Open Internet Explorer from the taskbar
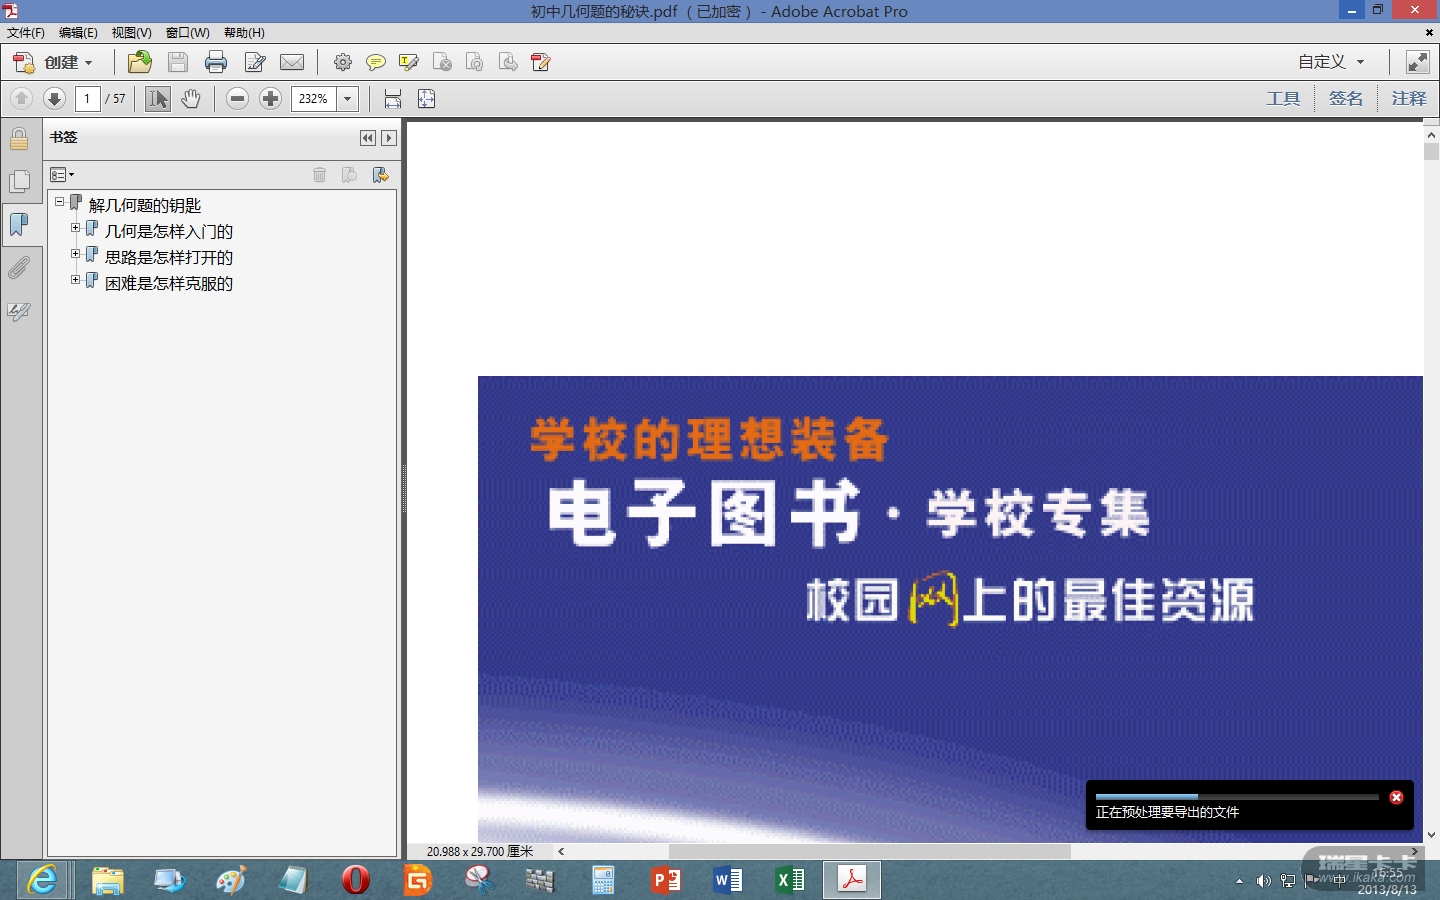This screenshot has height=900, width=1440. click(x=42, y=880)
